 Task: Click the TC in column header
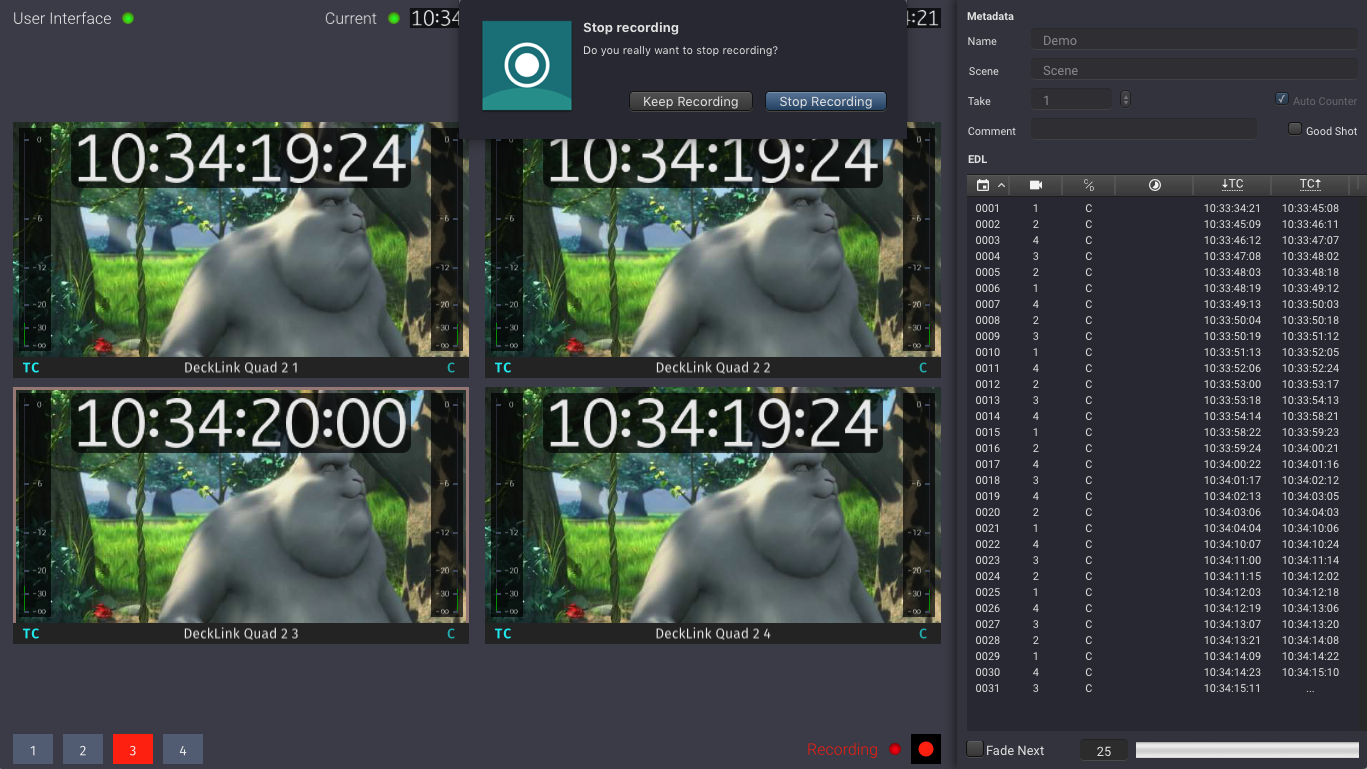click(1232, 185)
